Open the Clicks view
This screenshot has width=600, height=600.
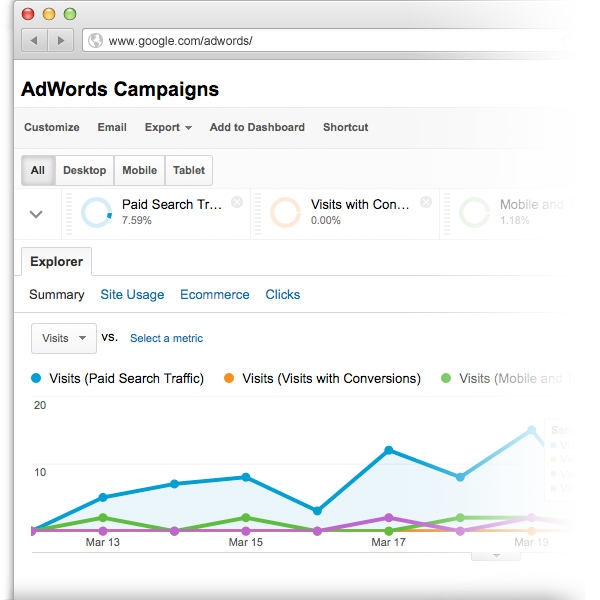pyautogui.click(x=283, y=294)
